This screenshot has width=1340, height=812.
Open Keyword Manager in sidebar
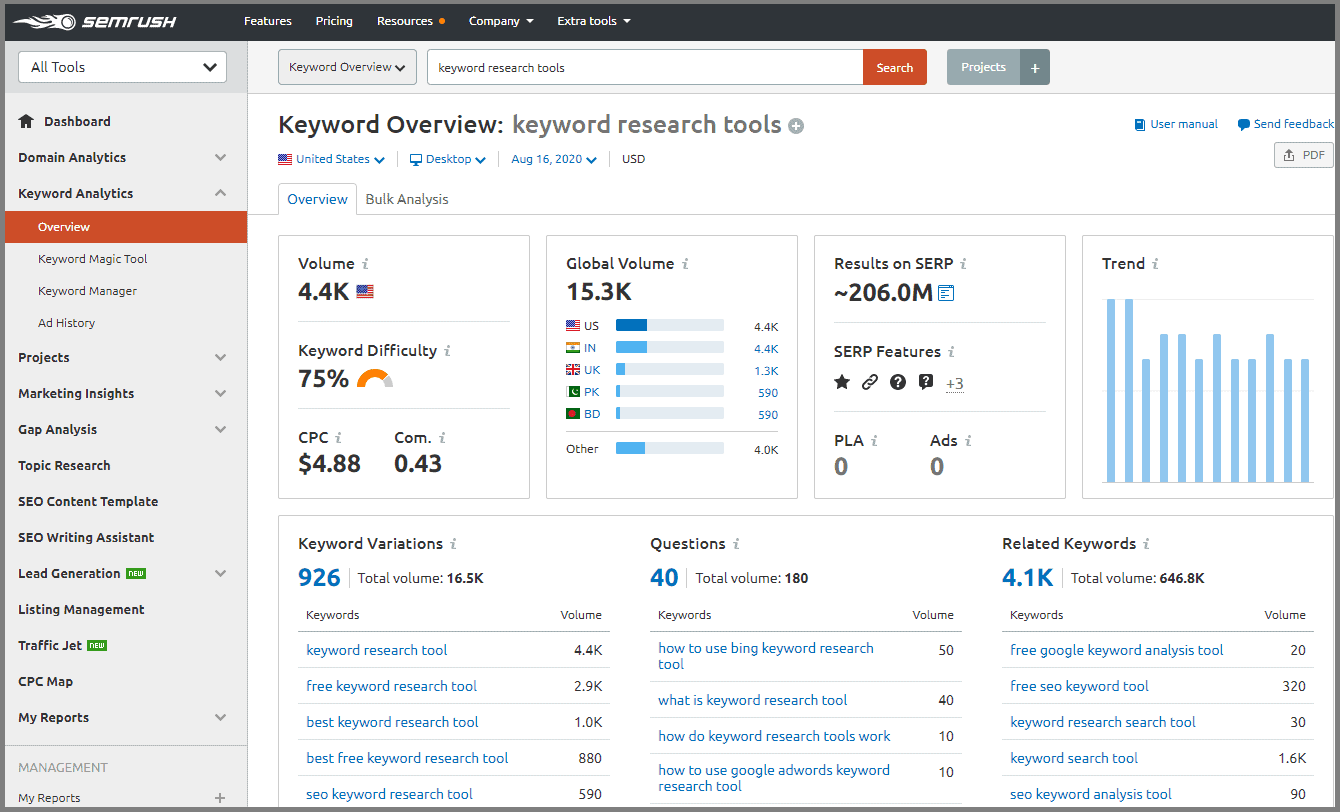coord(88,291)
